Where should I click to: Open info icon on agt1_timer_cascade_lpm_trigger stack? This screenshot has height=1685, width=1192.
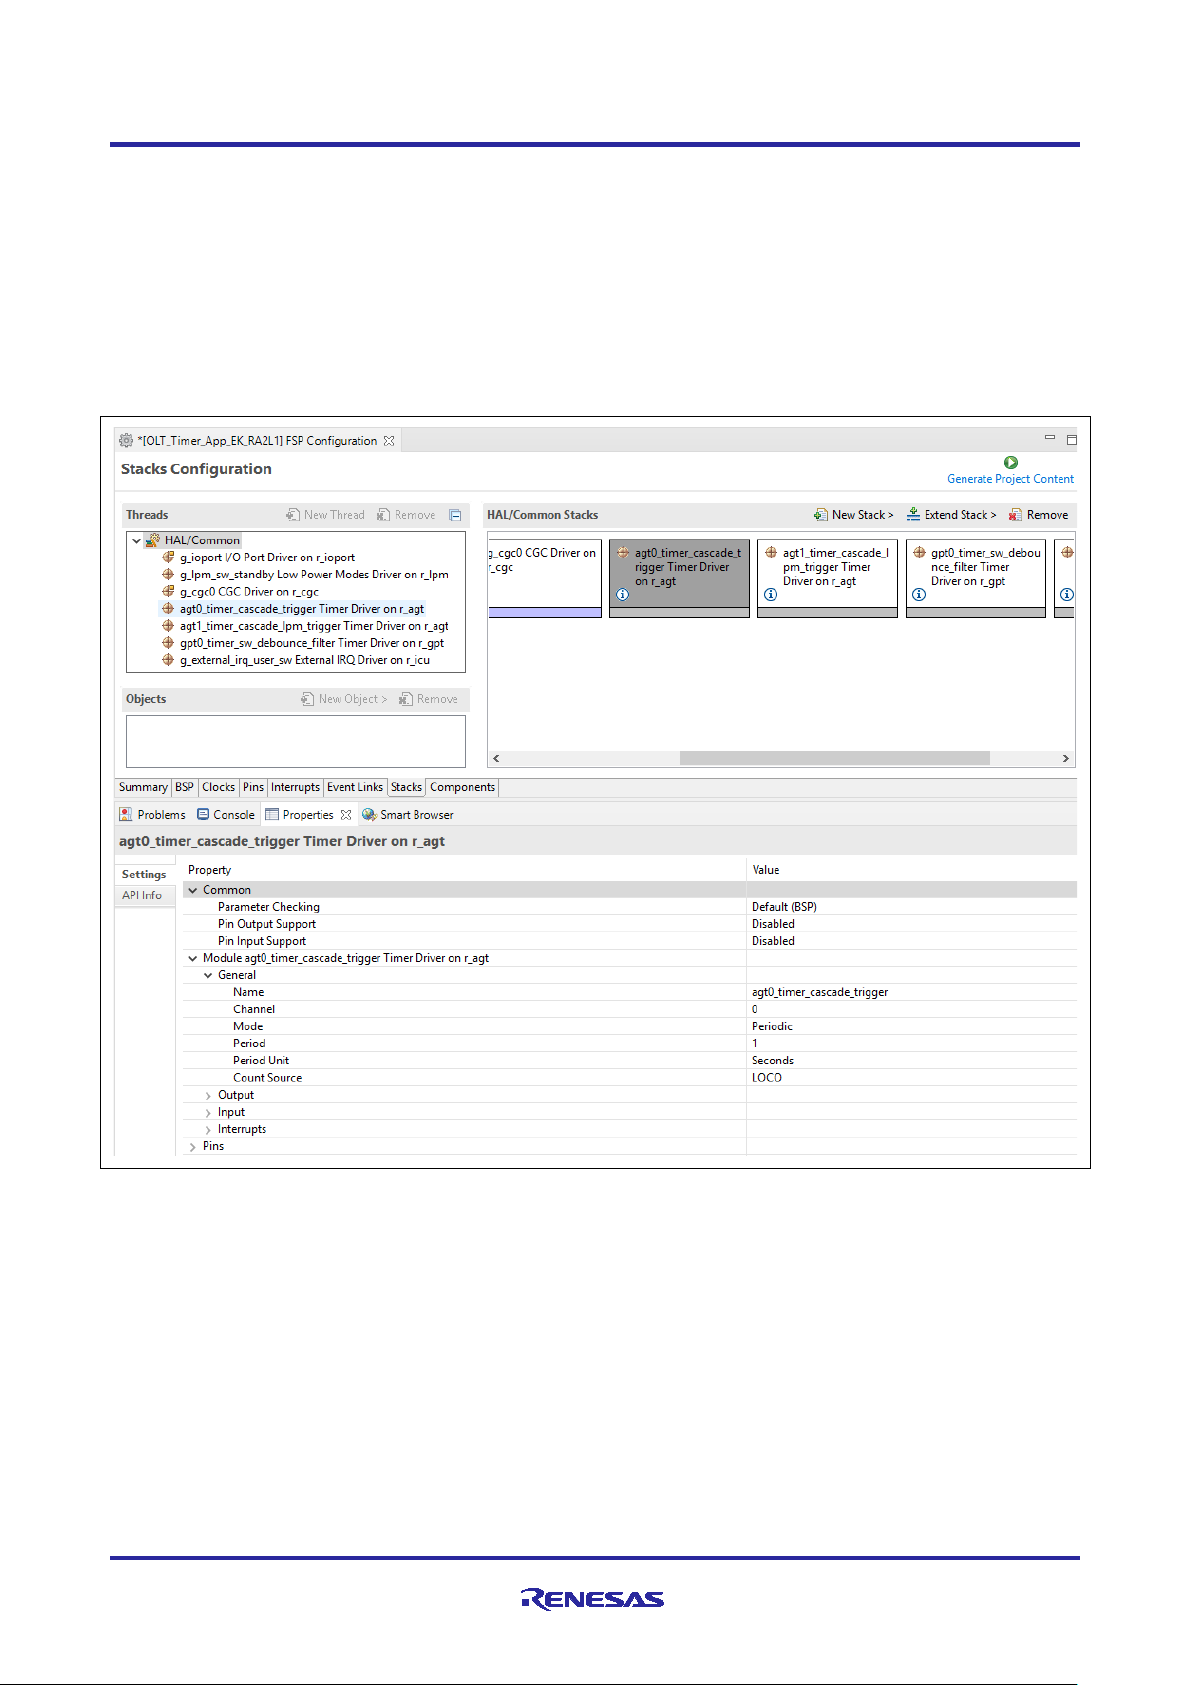(770, 594)
